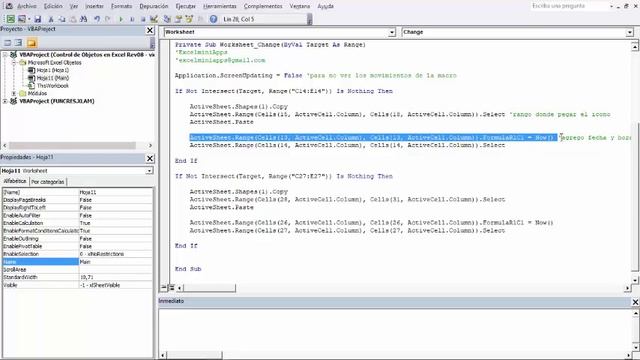Collapse the Microsoft Excel Objetos folder

coord(13,62)
